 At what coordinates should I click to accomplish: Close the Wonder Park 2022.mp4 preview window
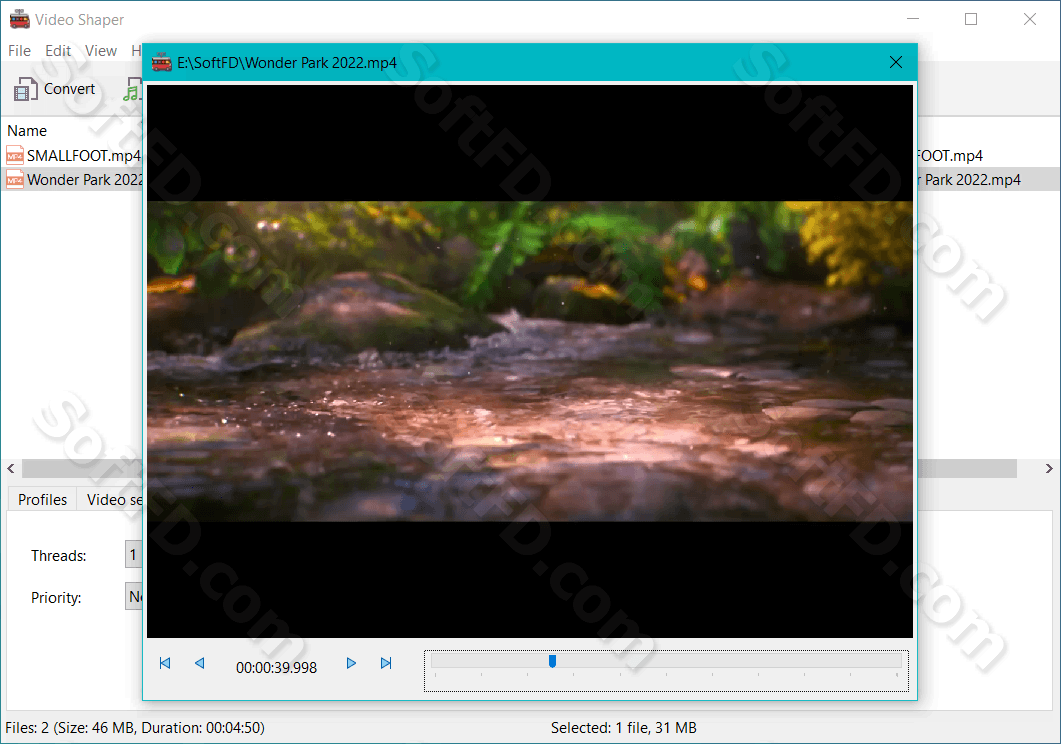896,62
